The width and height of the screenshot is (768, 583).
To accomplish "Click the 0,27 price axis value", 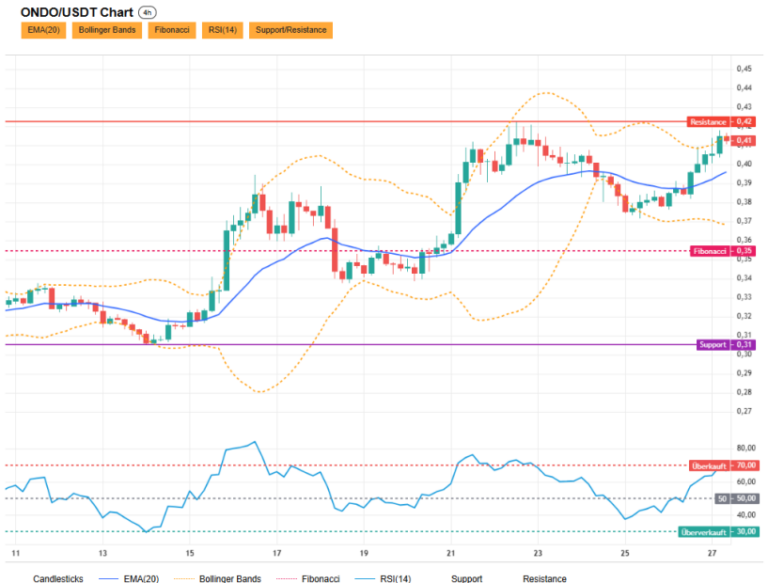I will point(744,411).
